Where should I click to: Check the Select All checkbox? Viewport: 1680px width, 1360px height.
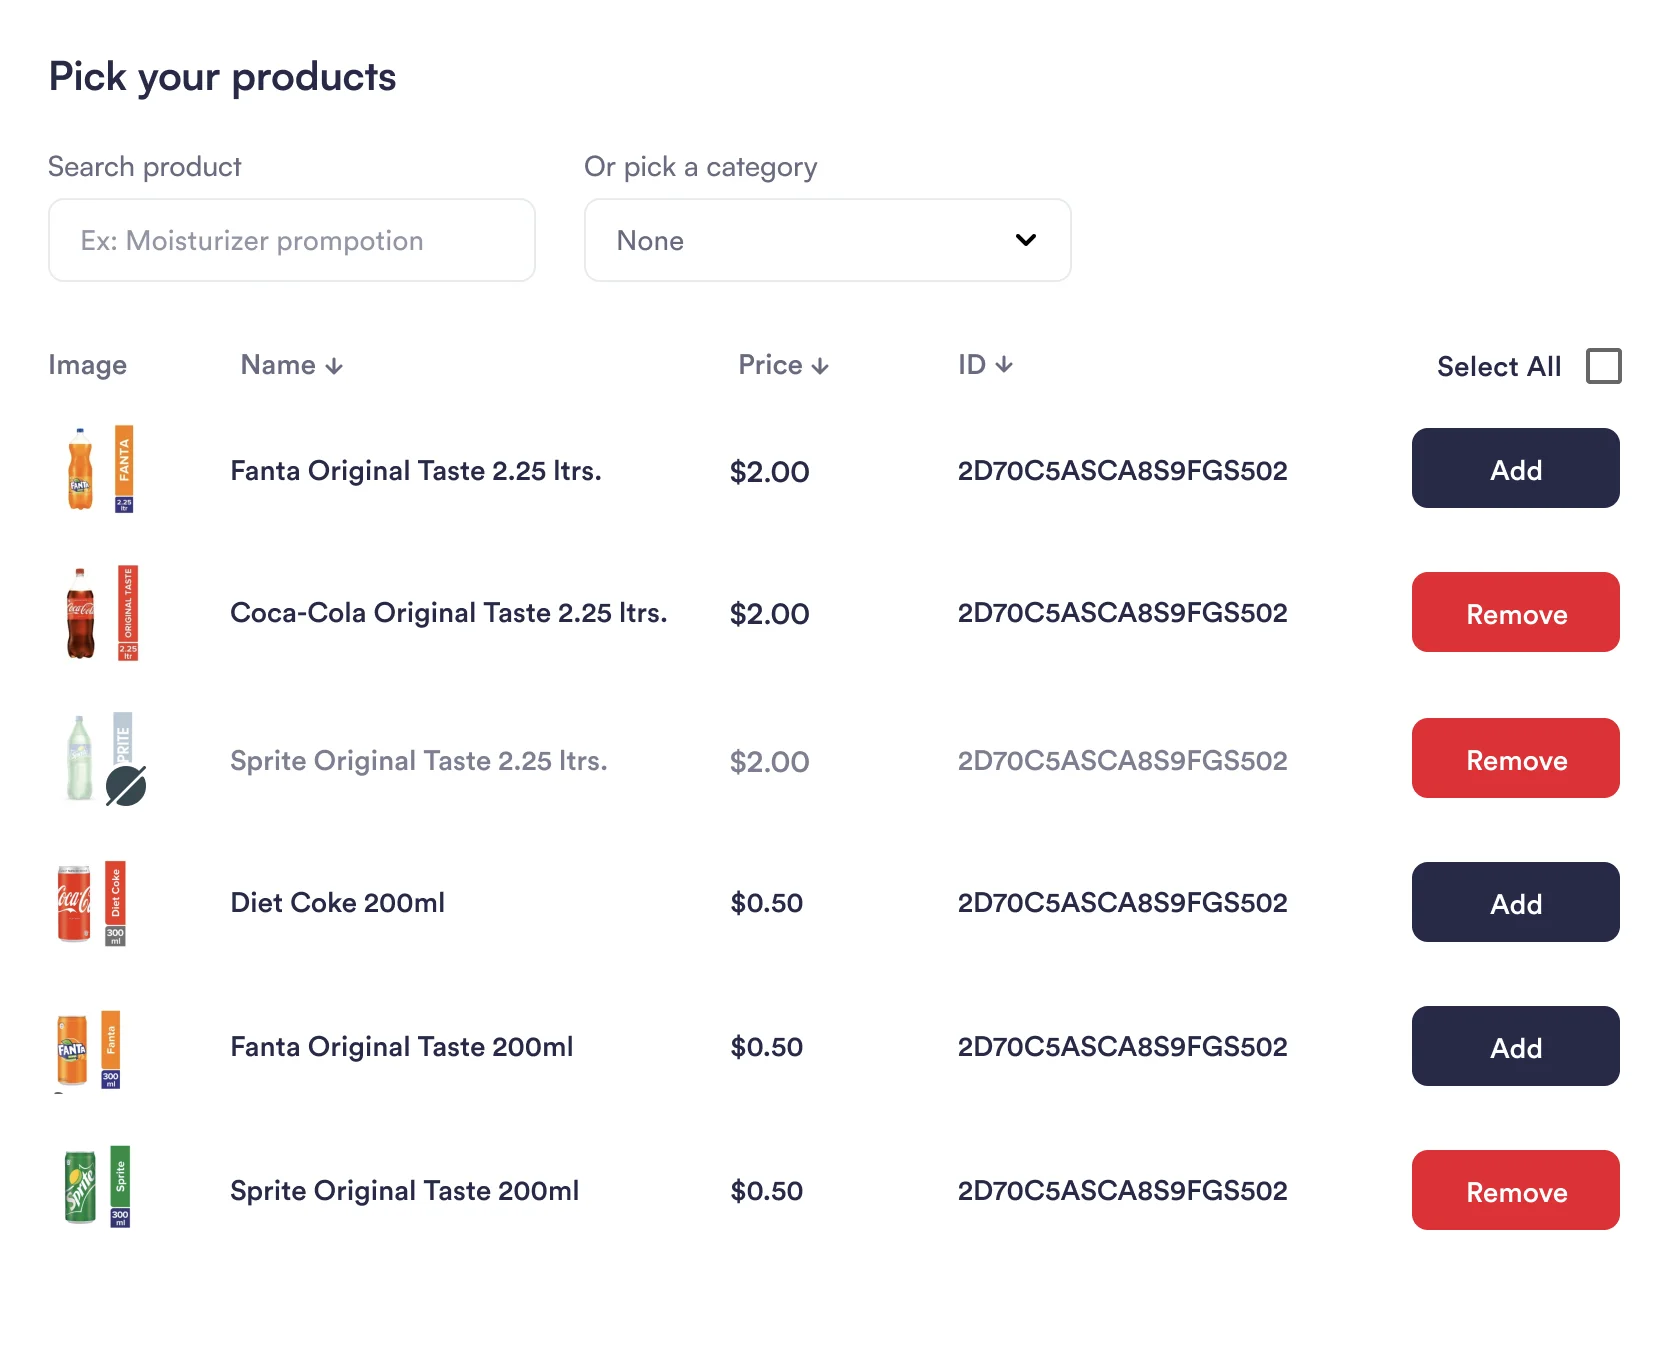(x=1604, y=366)
